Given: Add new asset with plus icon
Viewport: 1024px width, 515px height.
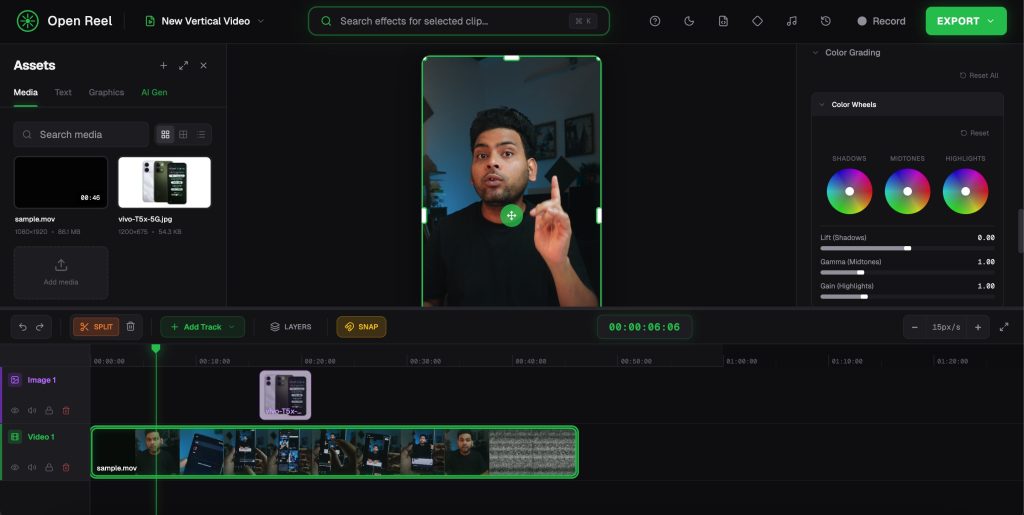Looking at the screenshot, I should (163, 65).
